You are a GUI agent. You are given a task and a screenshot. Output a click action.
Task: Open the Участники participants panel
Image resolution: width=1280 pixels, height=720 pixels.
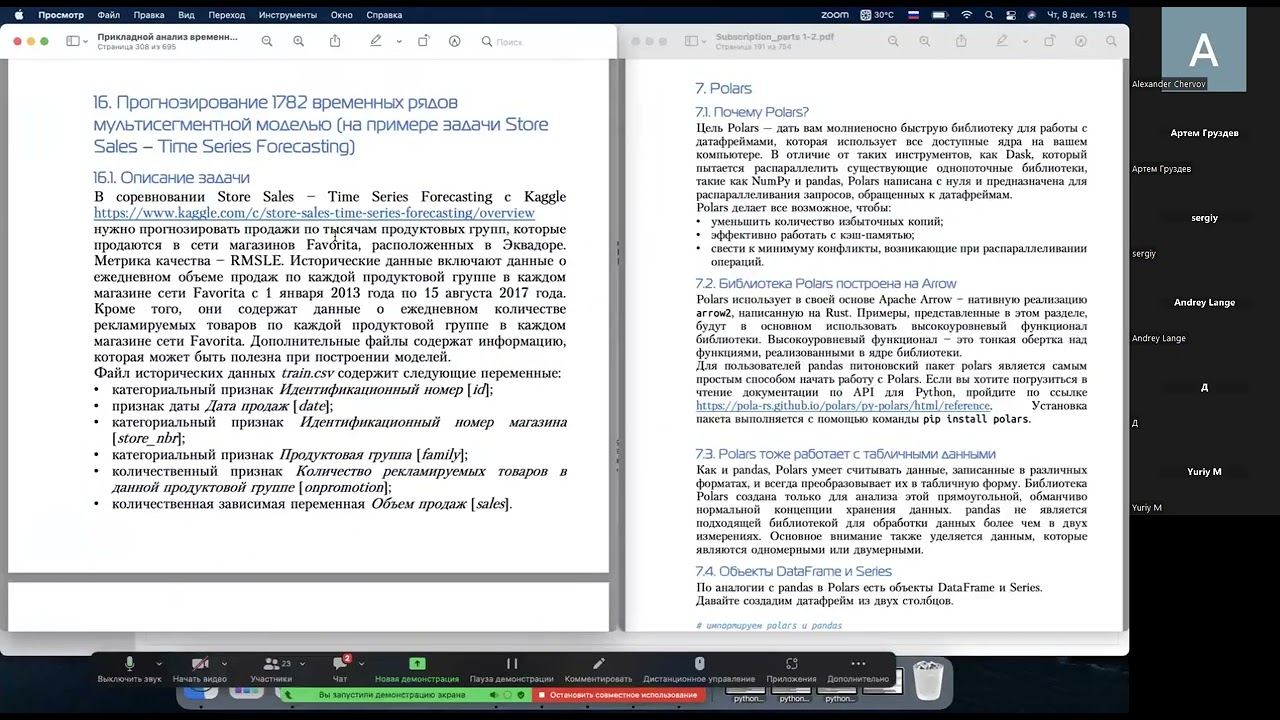point(271,670)
